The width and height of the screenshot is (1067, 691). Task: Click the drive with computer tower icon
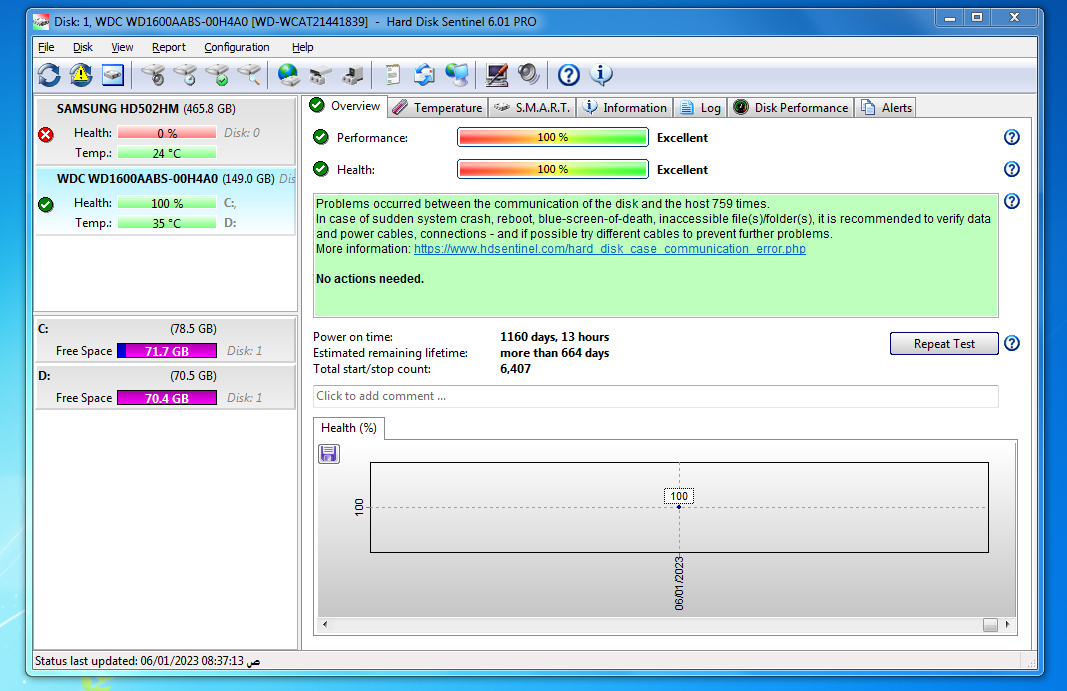tap(352, 75)
